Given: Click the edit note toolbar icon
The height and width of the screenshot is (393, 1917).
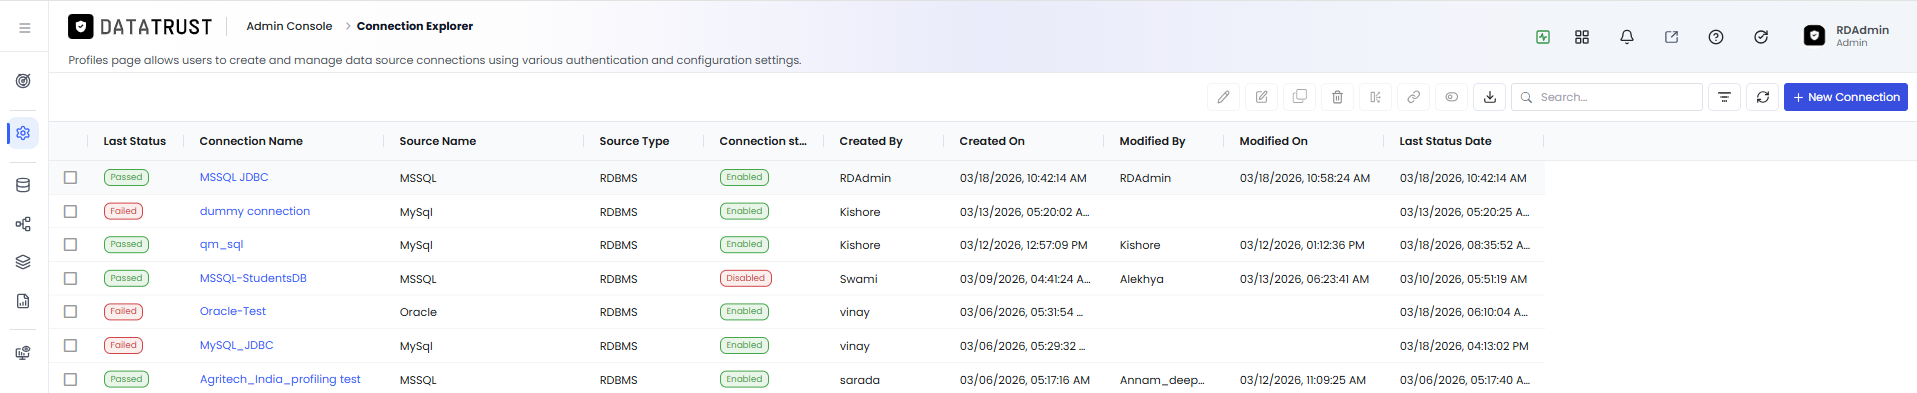Looking at the screenshot, I should click(1262, 97).
